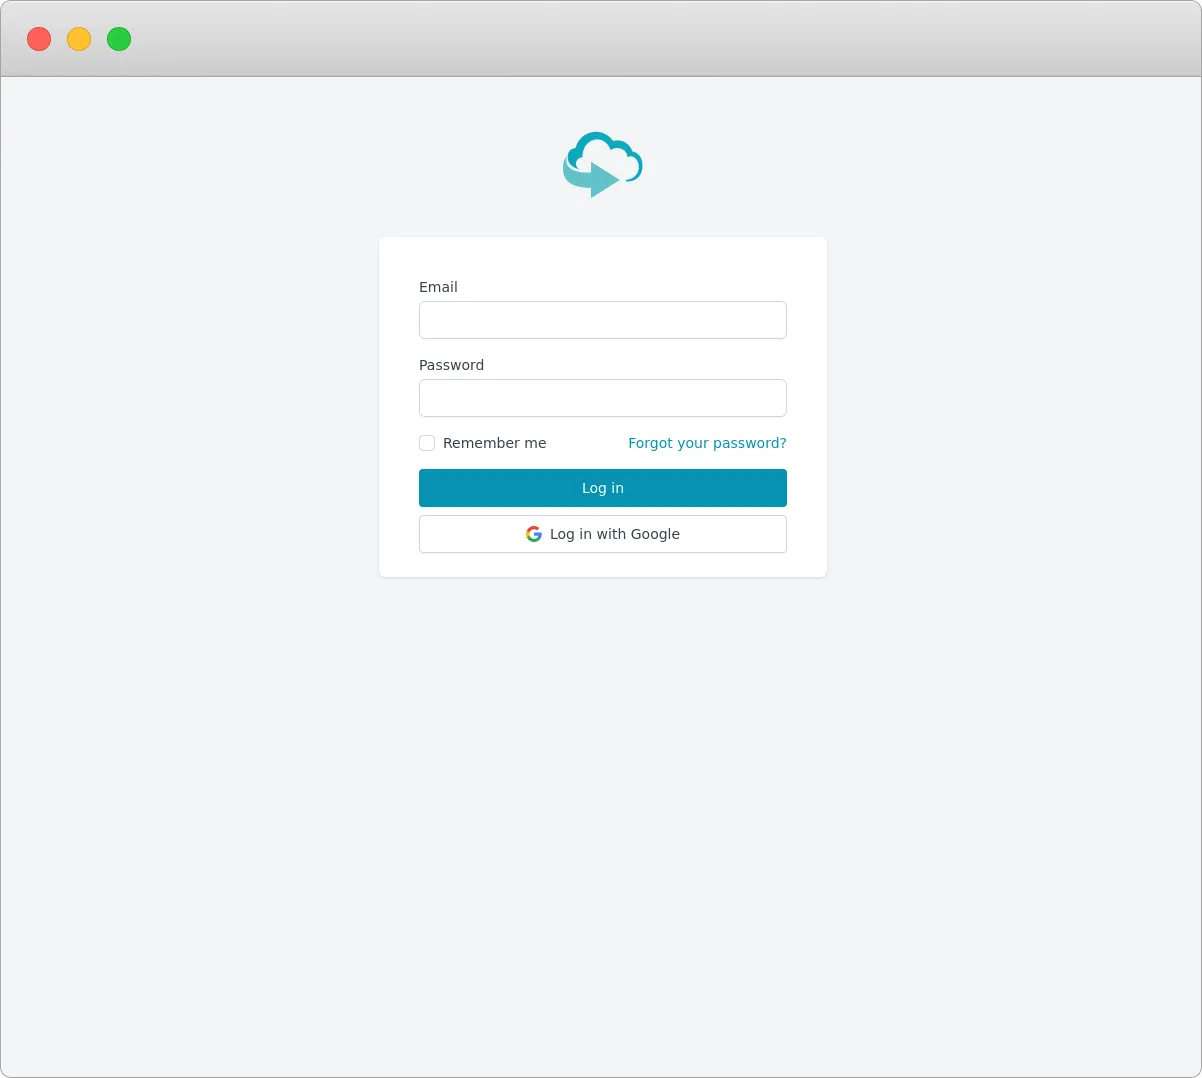Click the Google G icon
The width and height of the screenshot is (1202, 1078).
(x=534, y=534)
